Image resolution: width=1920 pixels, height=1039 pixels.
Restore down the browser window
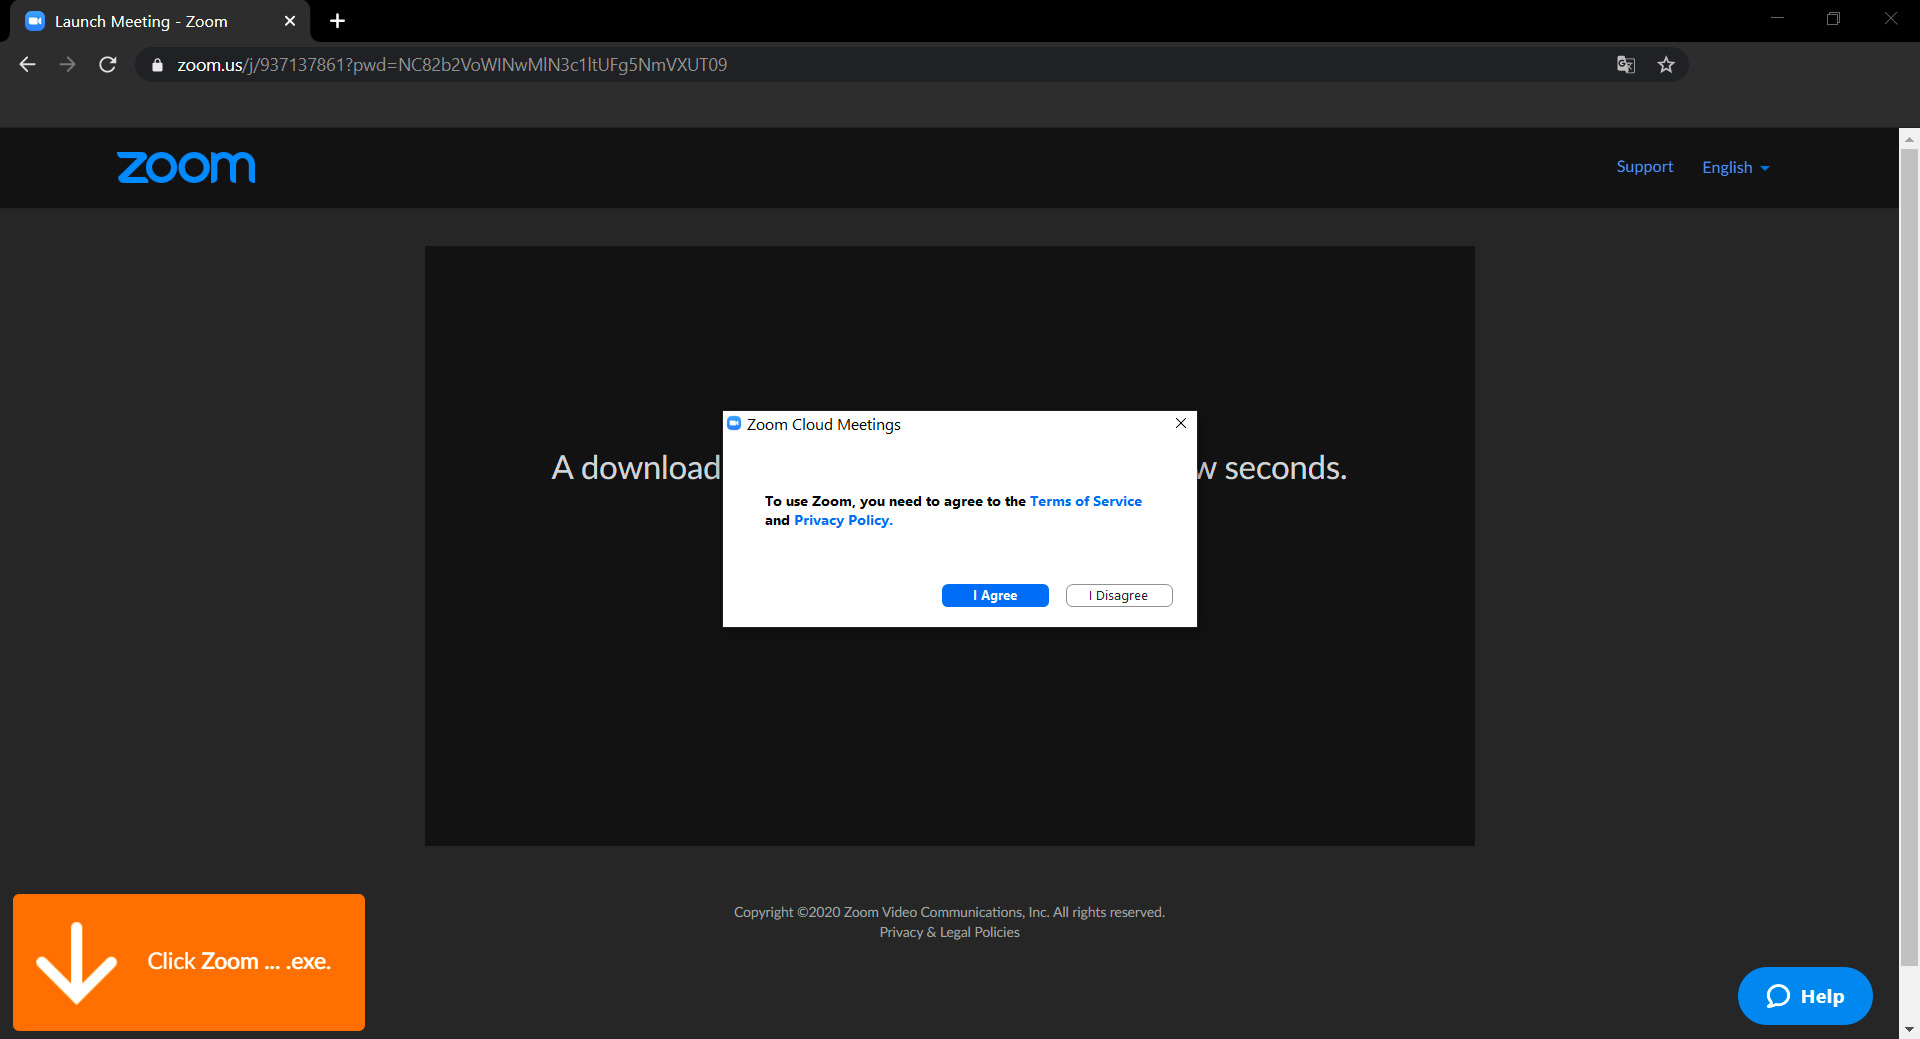point(1833,19)
